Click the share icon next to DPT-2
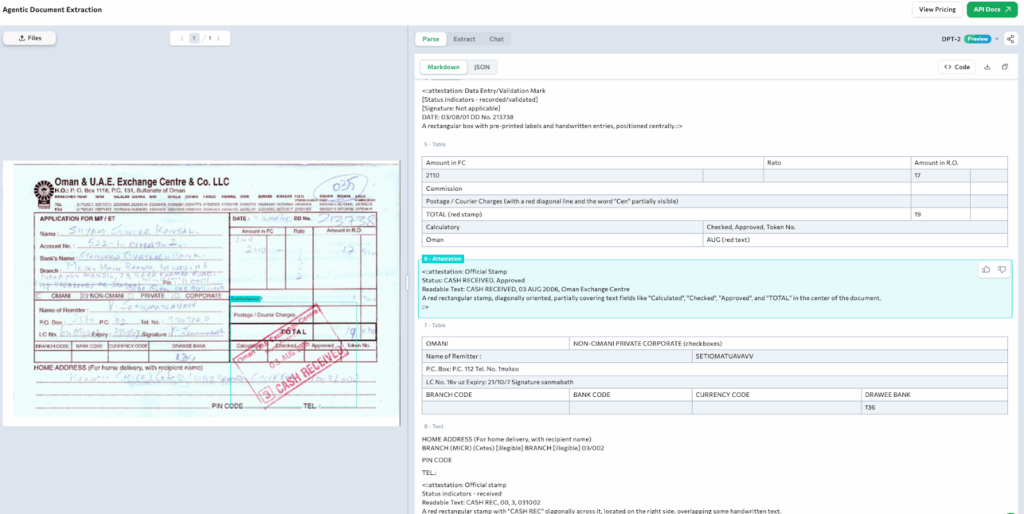 1010,39
